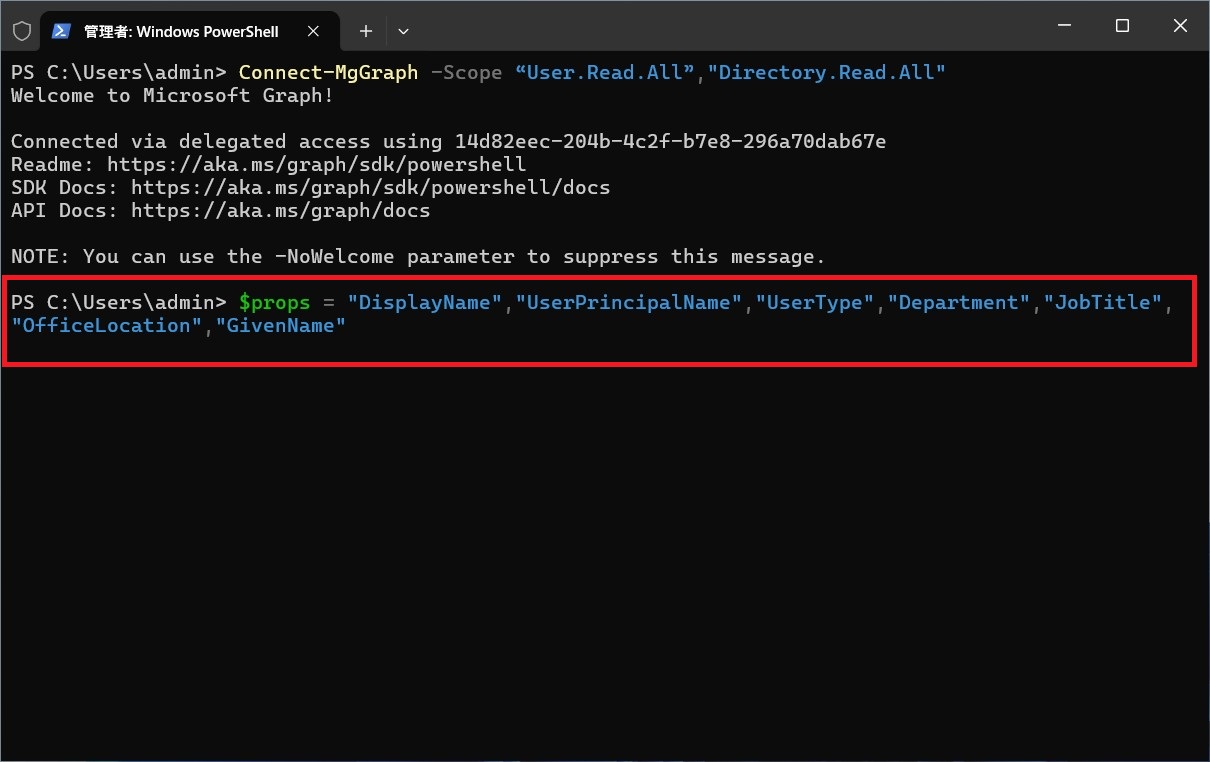Click the -Scope parameter text
Image resolution: width=1210 pixels, height=762 pixels.
(466, 72)
